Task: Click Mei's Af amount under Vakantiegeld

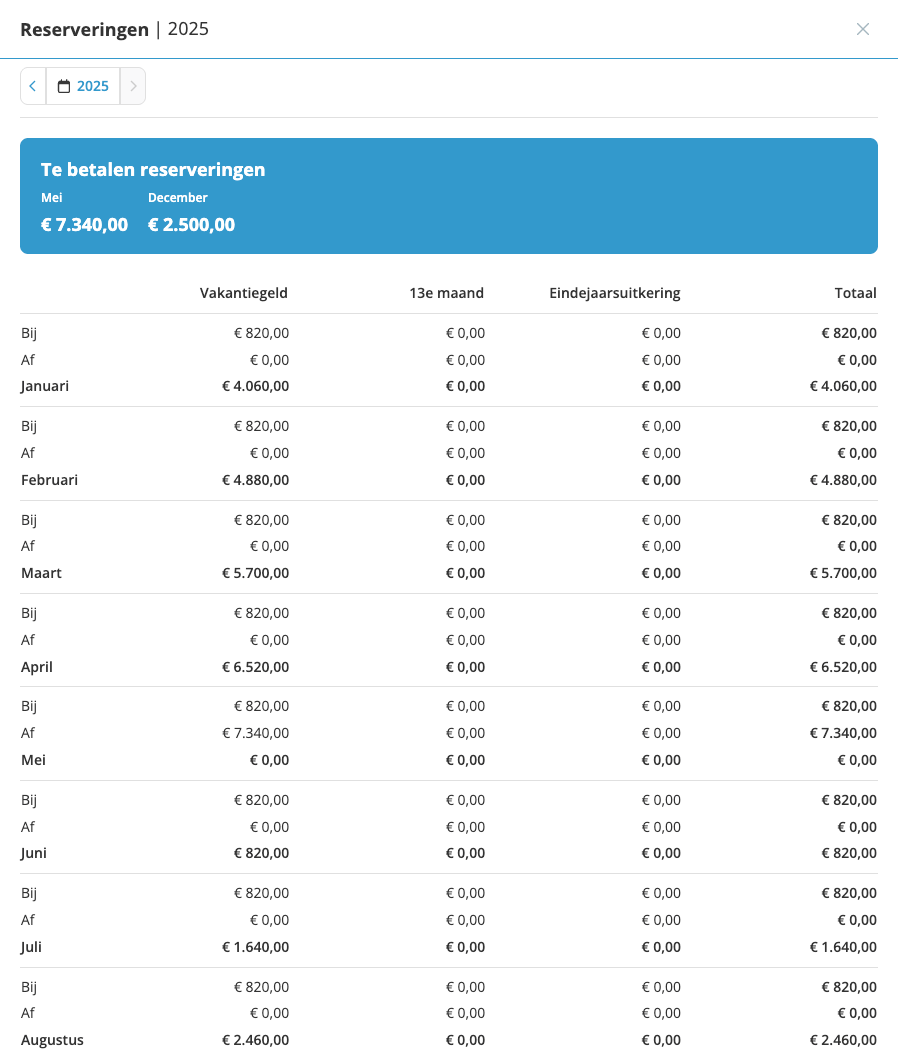Action: click(255, 733)
